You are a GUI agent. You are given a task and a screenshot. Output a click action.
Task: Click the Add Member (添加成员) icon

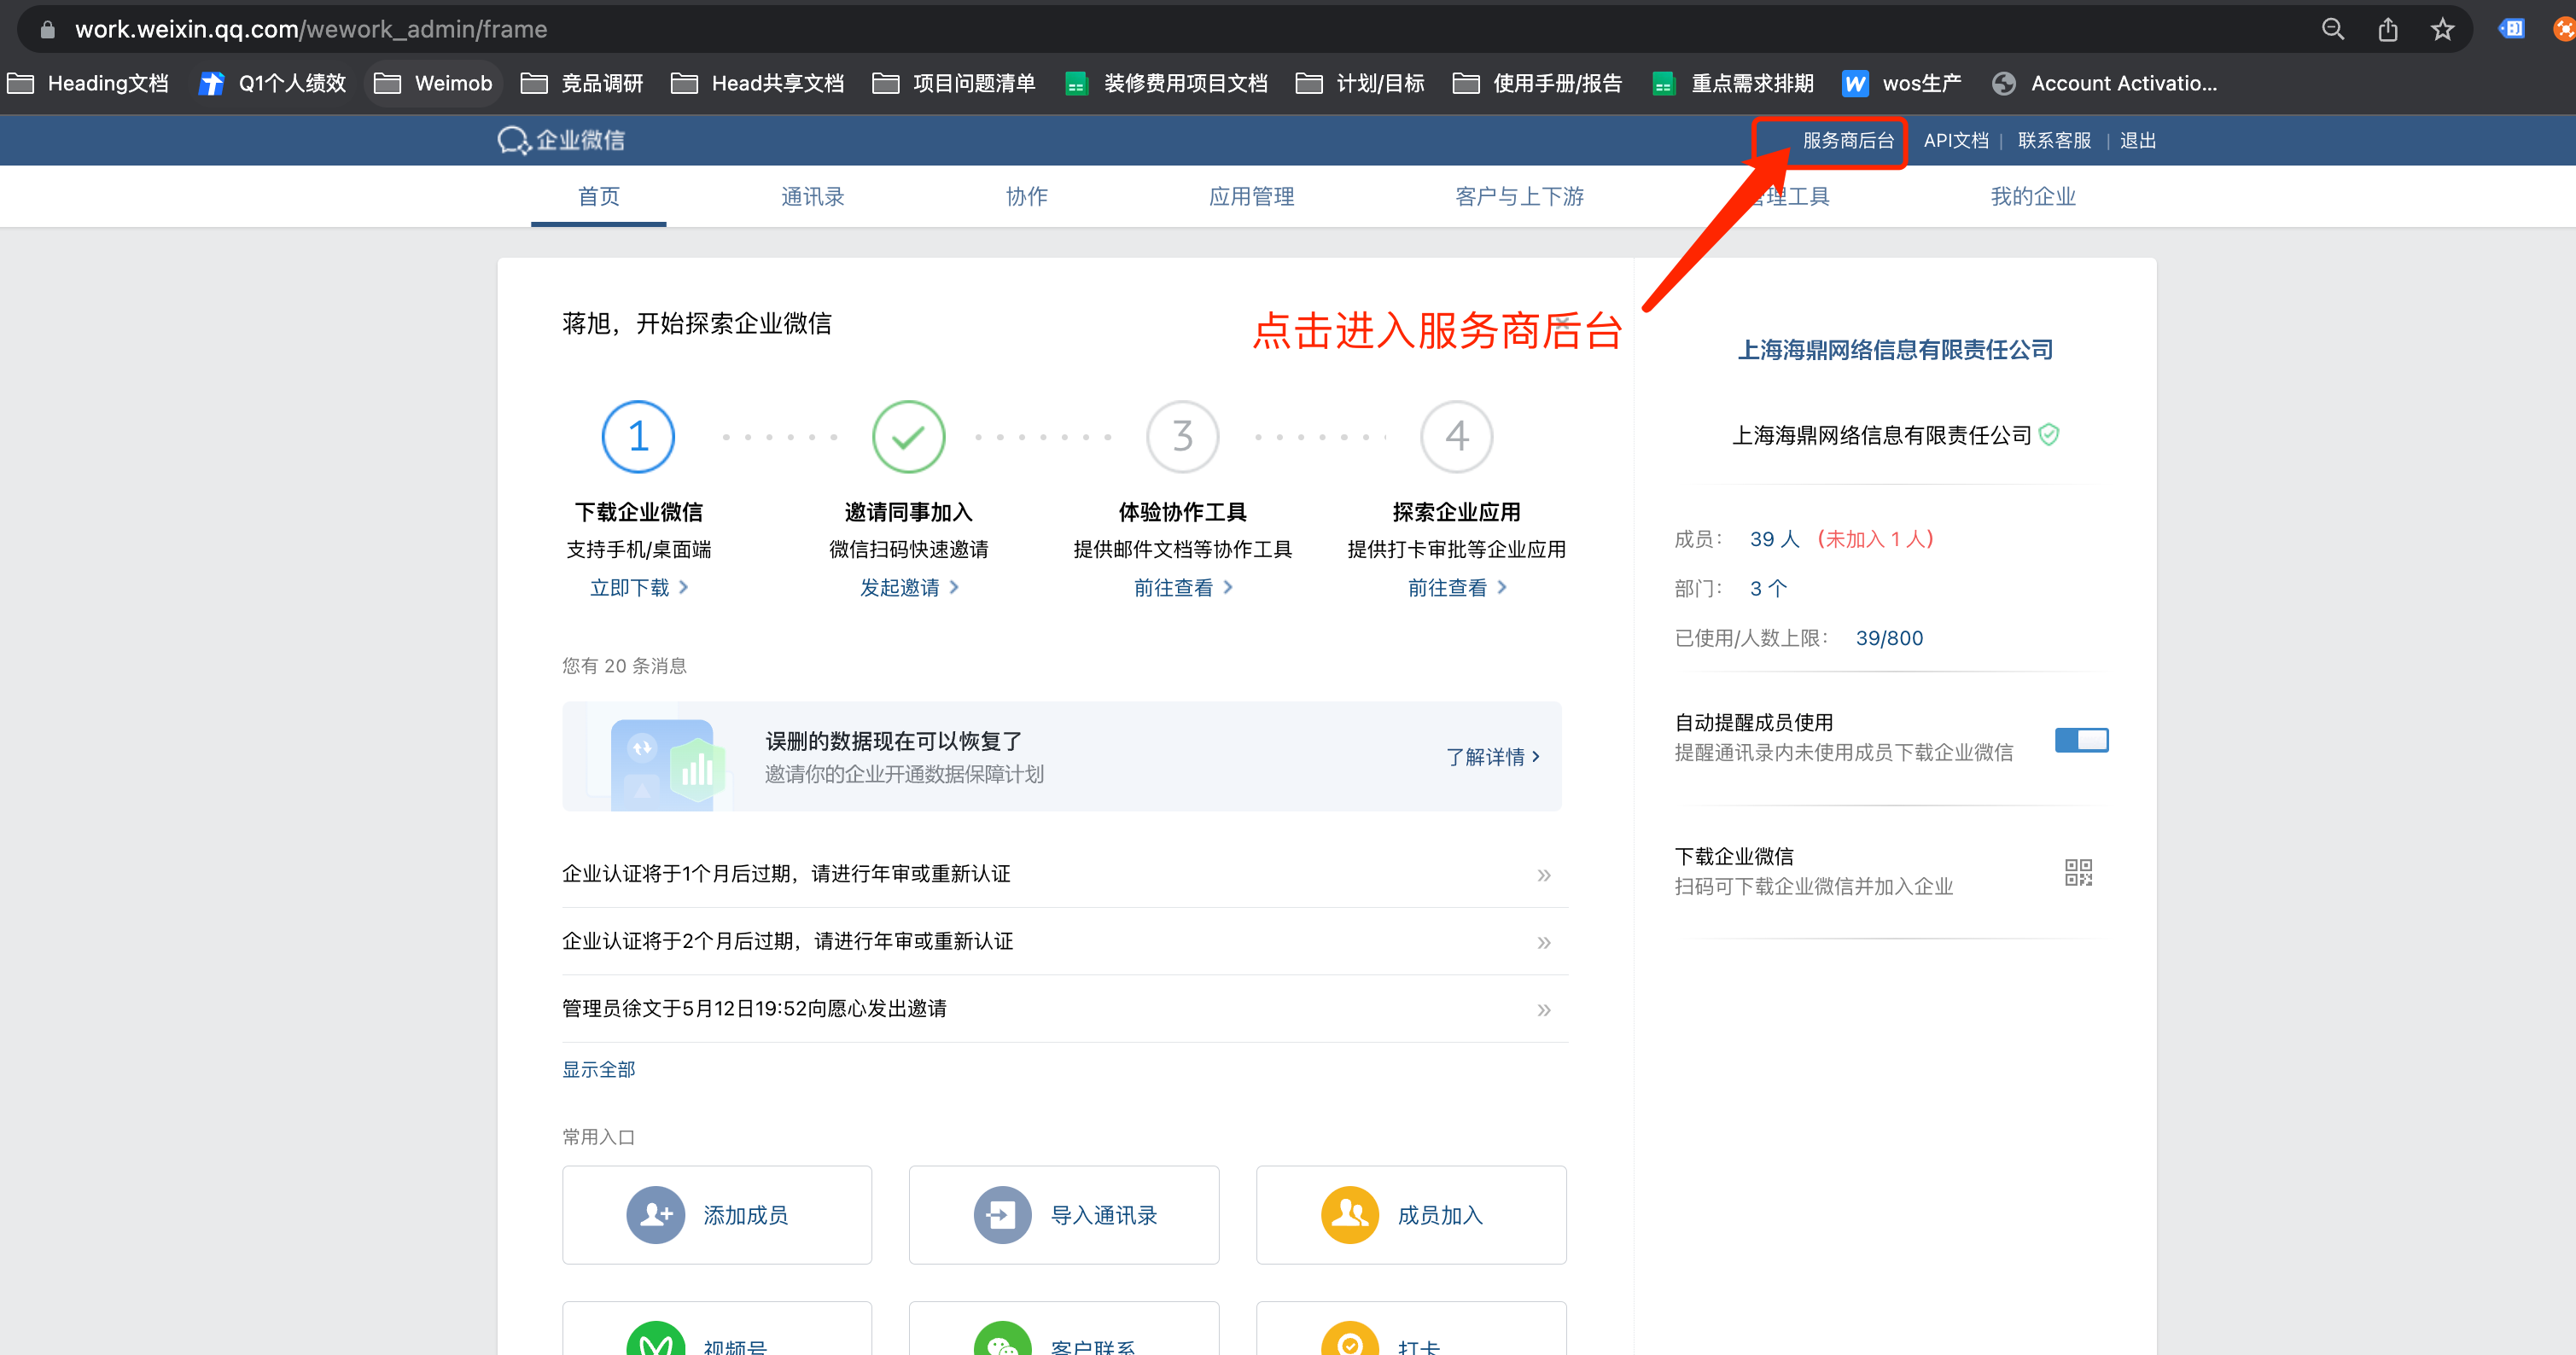click(655, 1214)
